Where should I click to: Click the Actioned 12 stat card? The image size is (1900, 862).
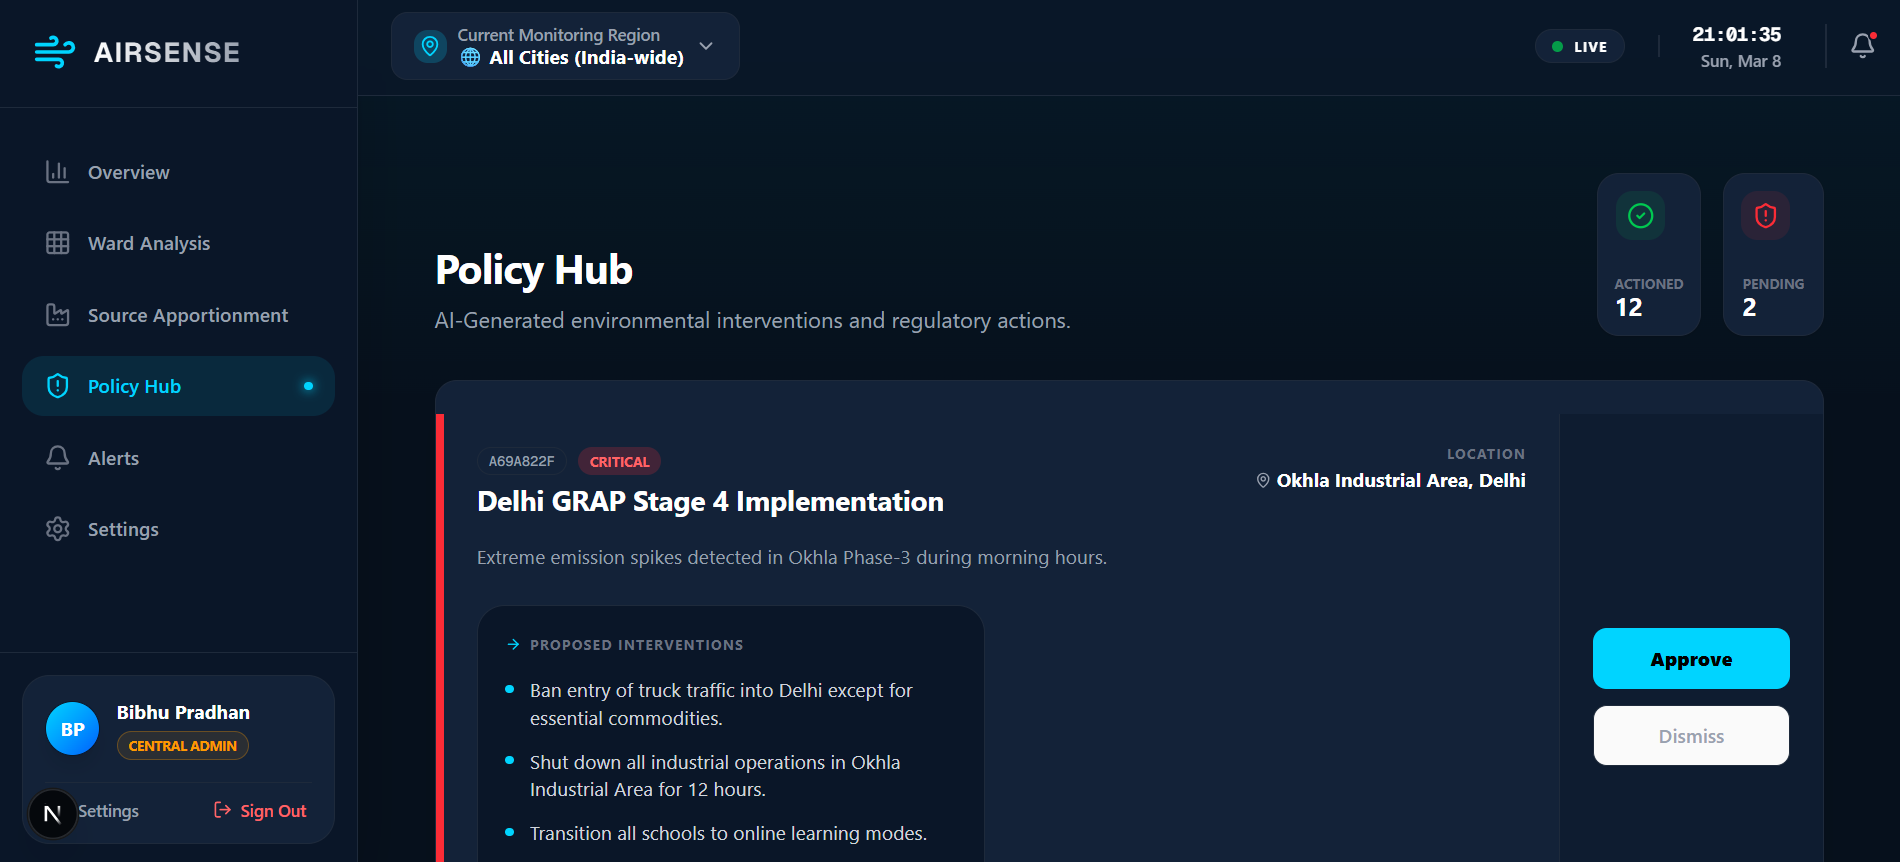click(1649, 254)
